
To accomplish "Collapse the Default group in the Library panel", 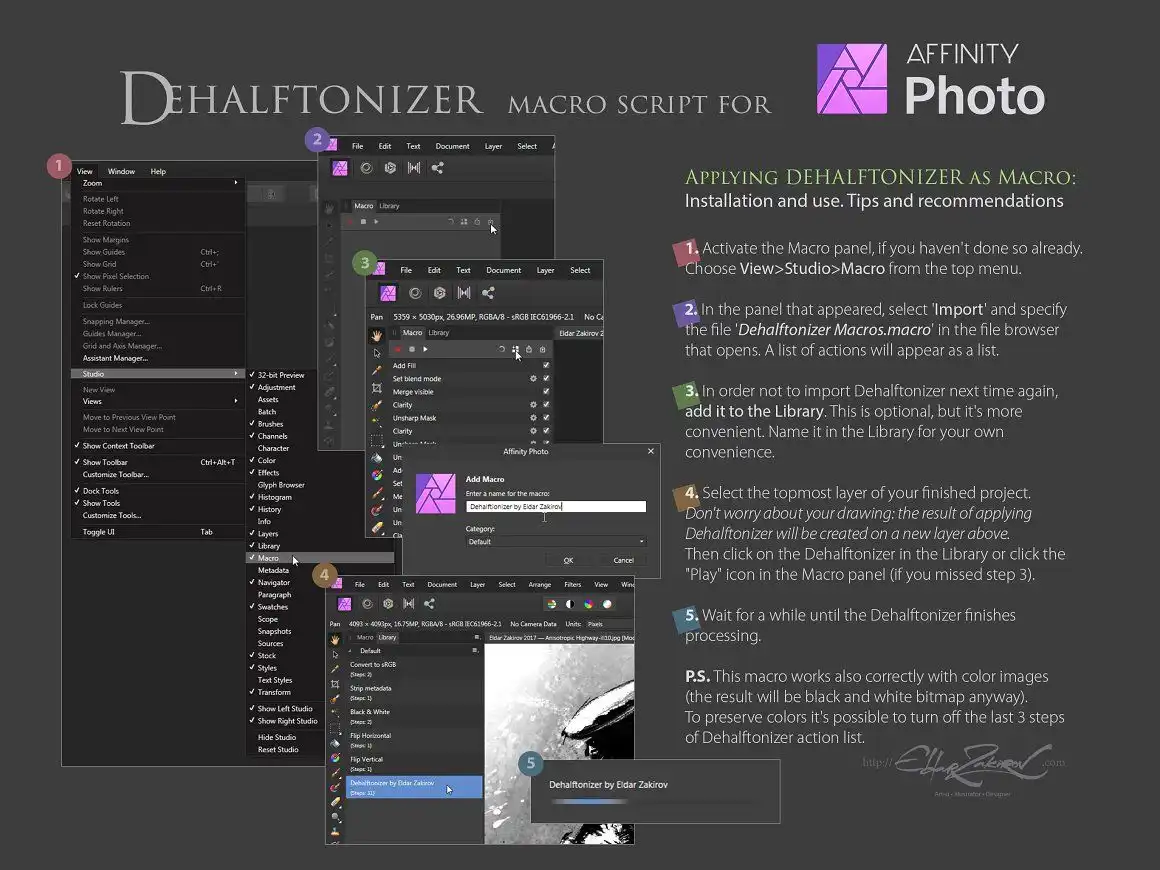I will 349,651.
